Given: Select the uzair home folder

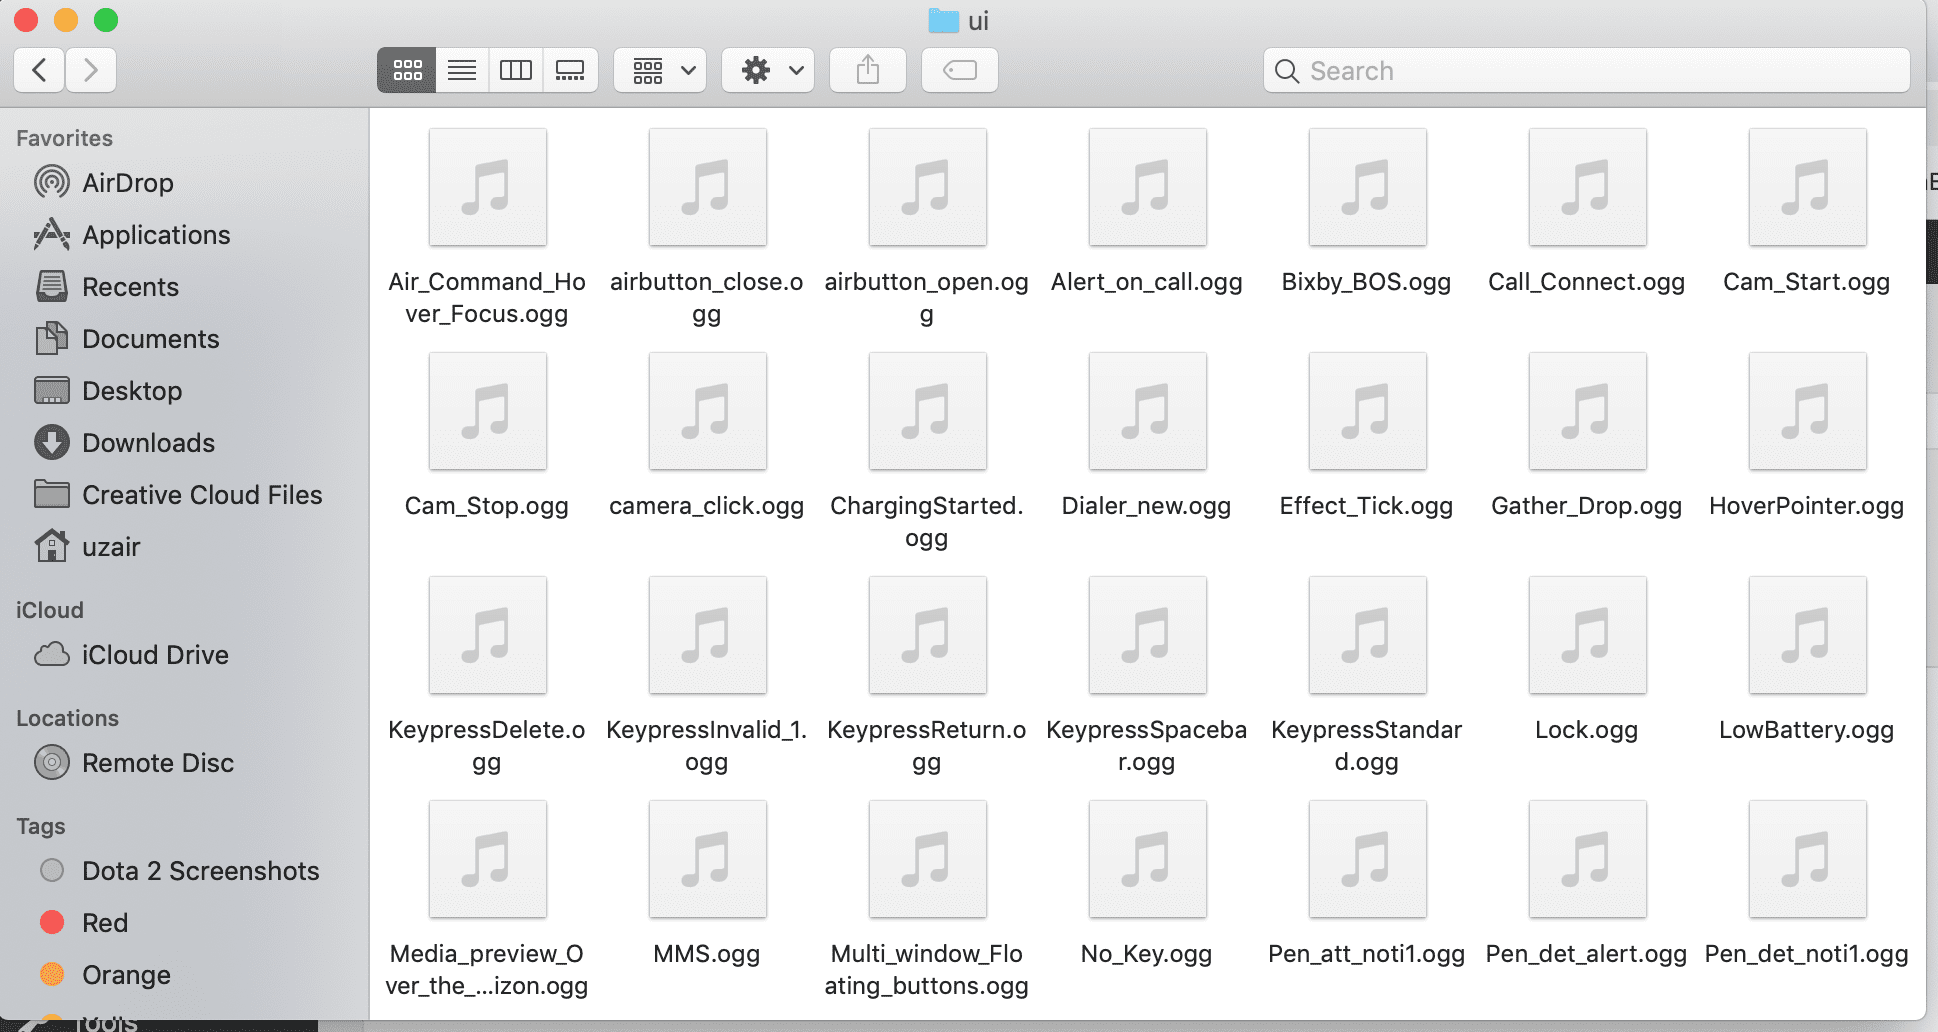Looking at the screenshot, I should pos(110,547).
